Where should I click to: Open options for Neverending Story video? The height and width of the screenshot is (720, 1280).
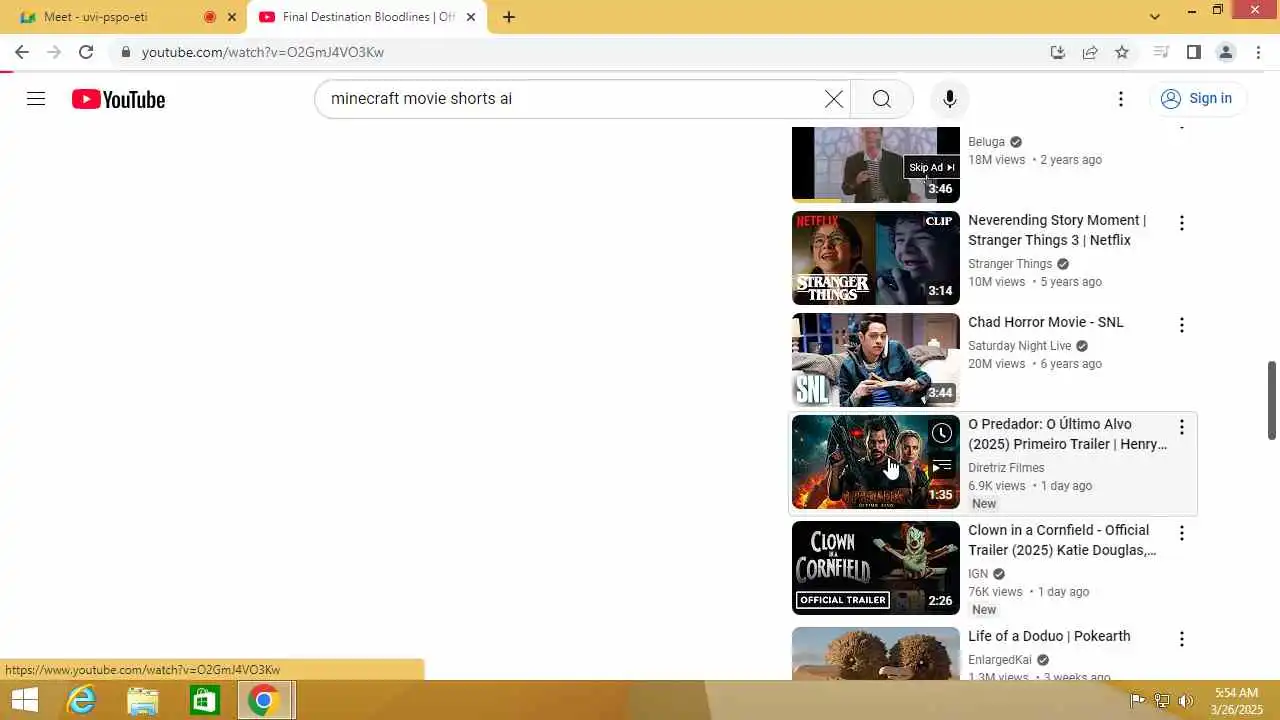click(1181, 223)
